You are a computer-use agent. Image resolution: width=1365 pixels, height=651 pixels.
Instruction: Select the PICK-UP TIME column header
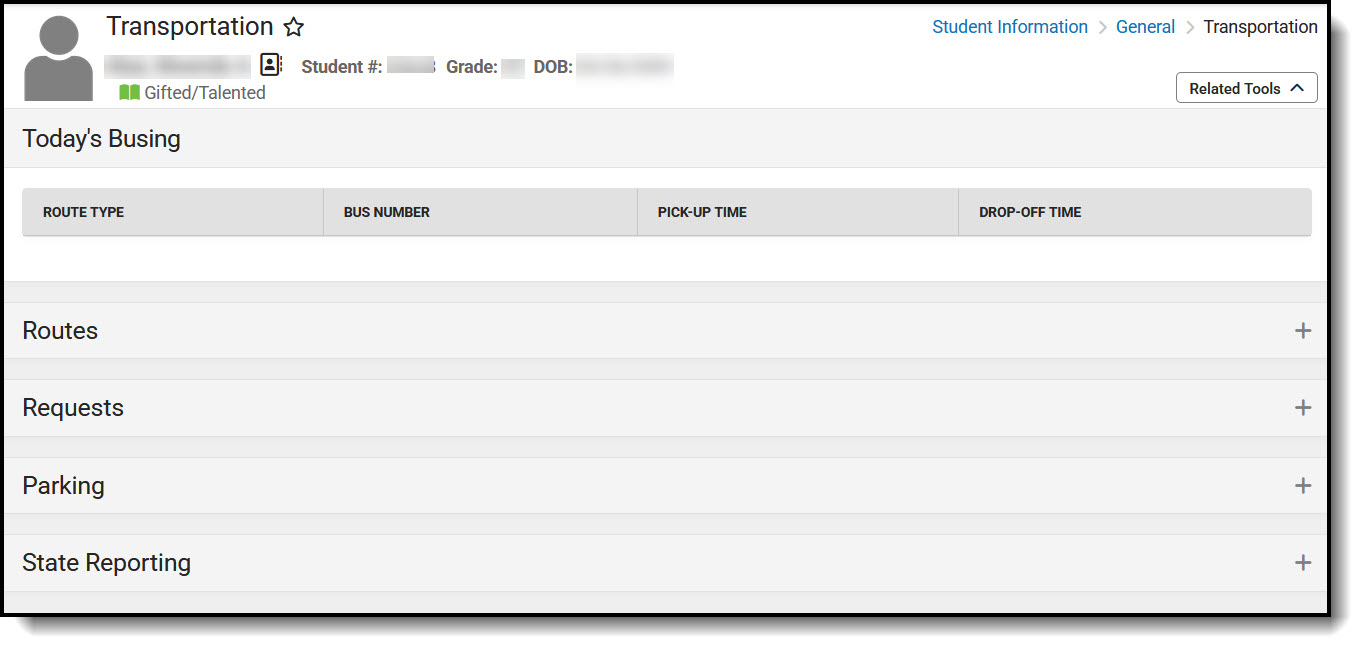[x=701, y=212]
